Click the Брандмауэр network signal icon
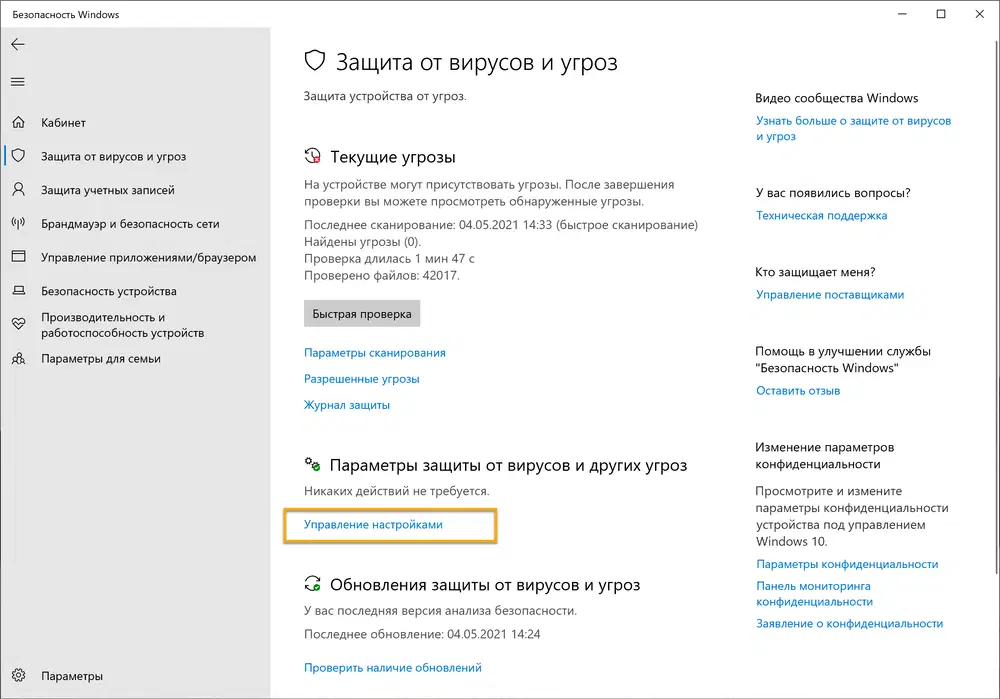This screenshot has height=699, width=1000. [19, 224]
